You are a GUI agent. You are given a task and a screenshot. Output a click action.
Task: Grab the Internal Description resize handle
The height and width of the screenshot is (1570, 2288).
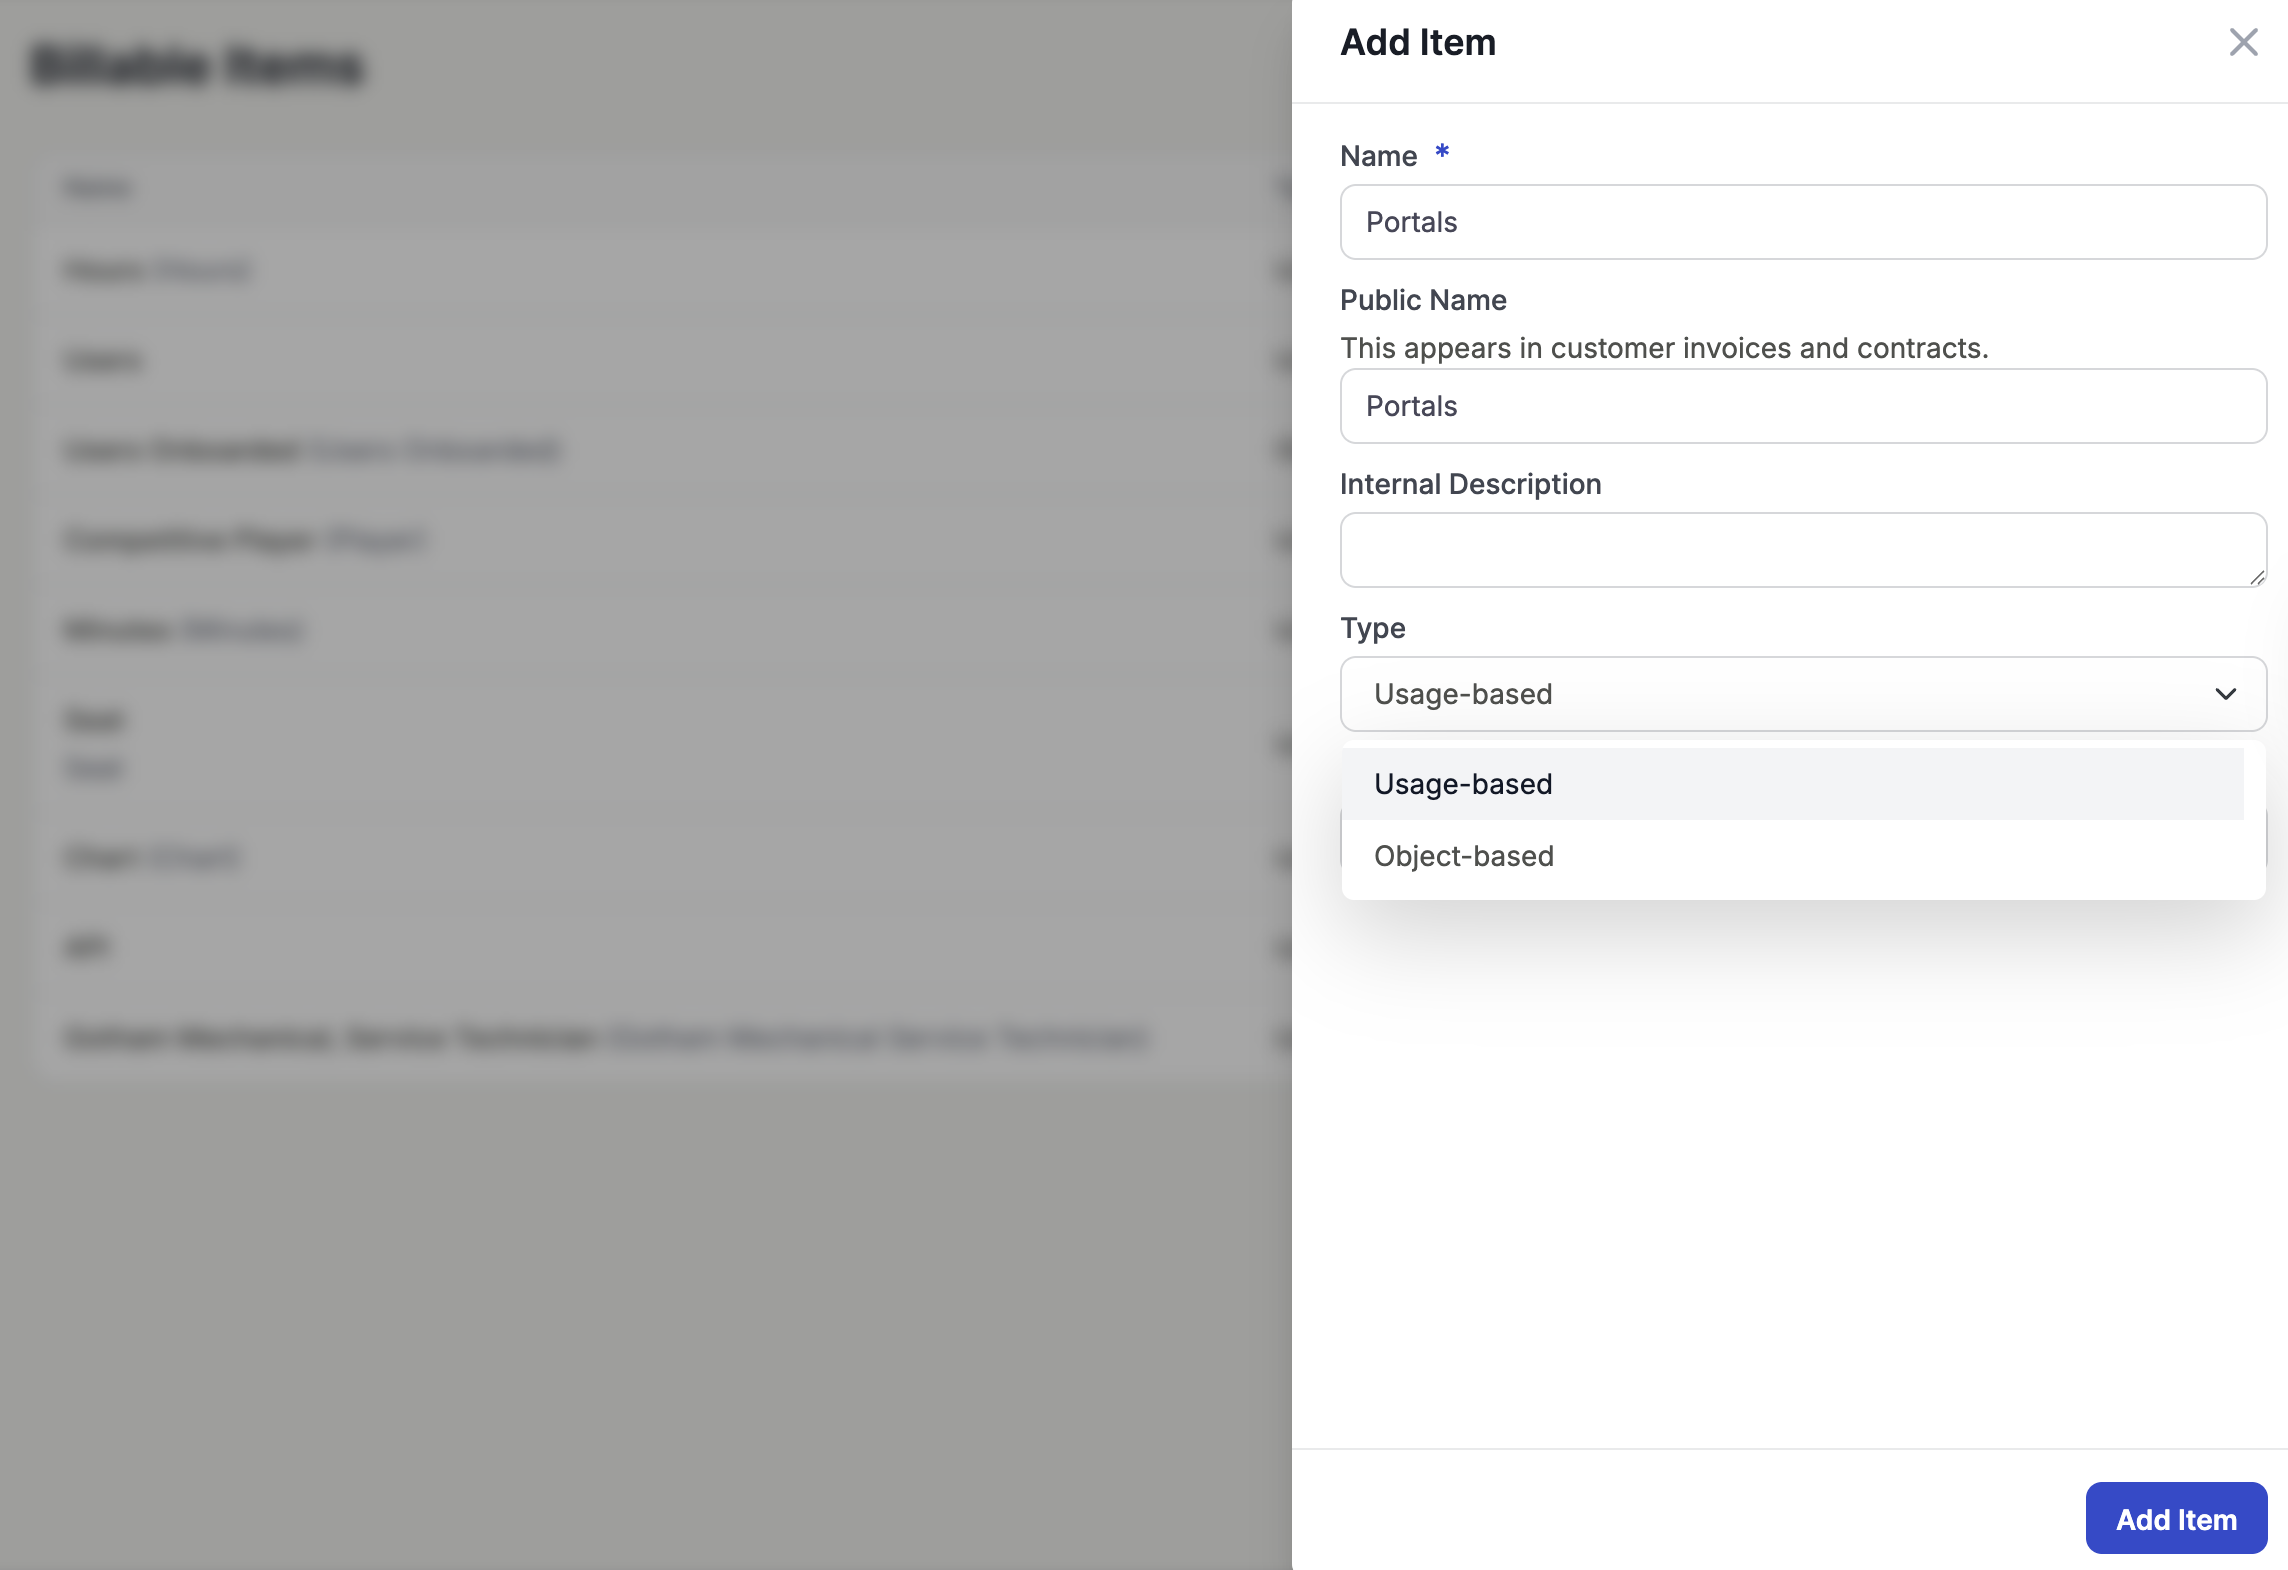(x=2257, y=577)
